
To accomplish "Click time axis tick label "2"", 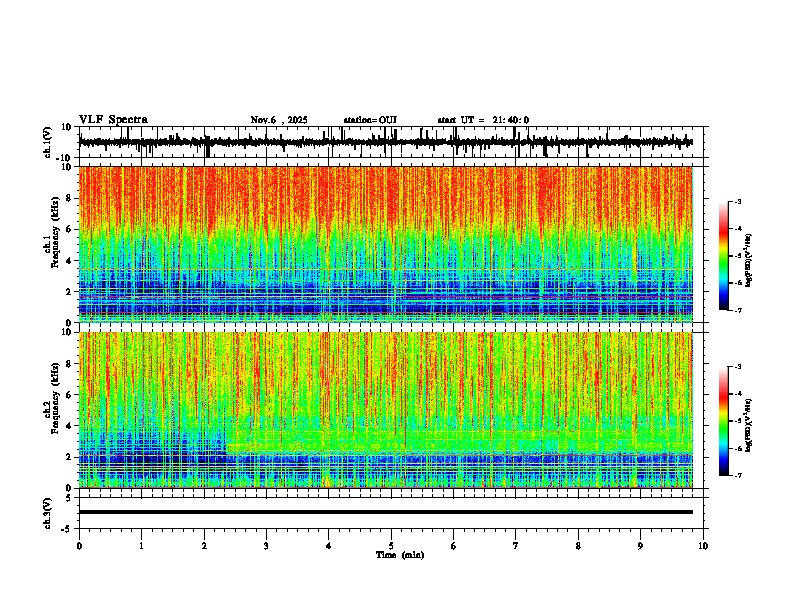I will click(204, 546).
